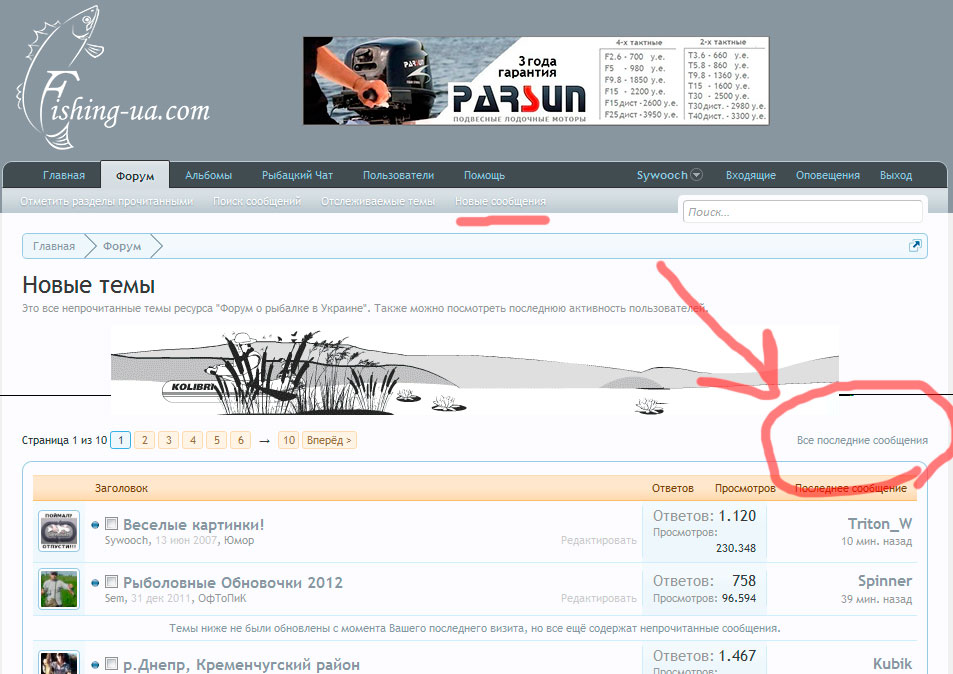Open the Все последние сообщения link
Screen dimensions: 953x674
(861, 440)
